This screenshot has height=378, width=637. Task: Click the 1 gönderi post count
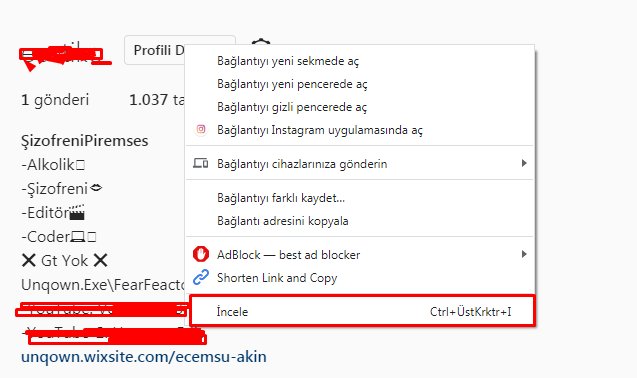[55, 100]
